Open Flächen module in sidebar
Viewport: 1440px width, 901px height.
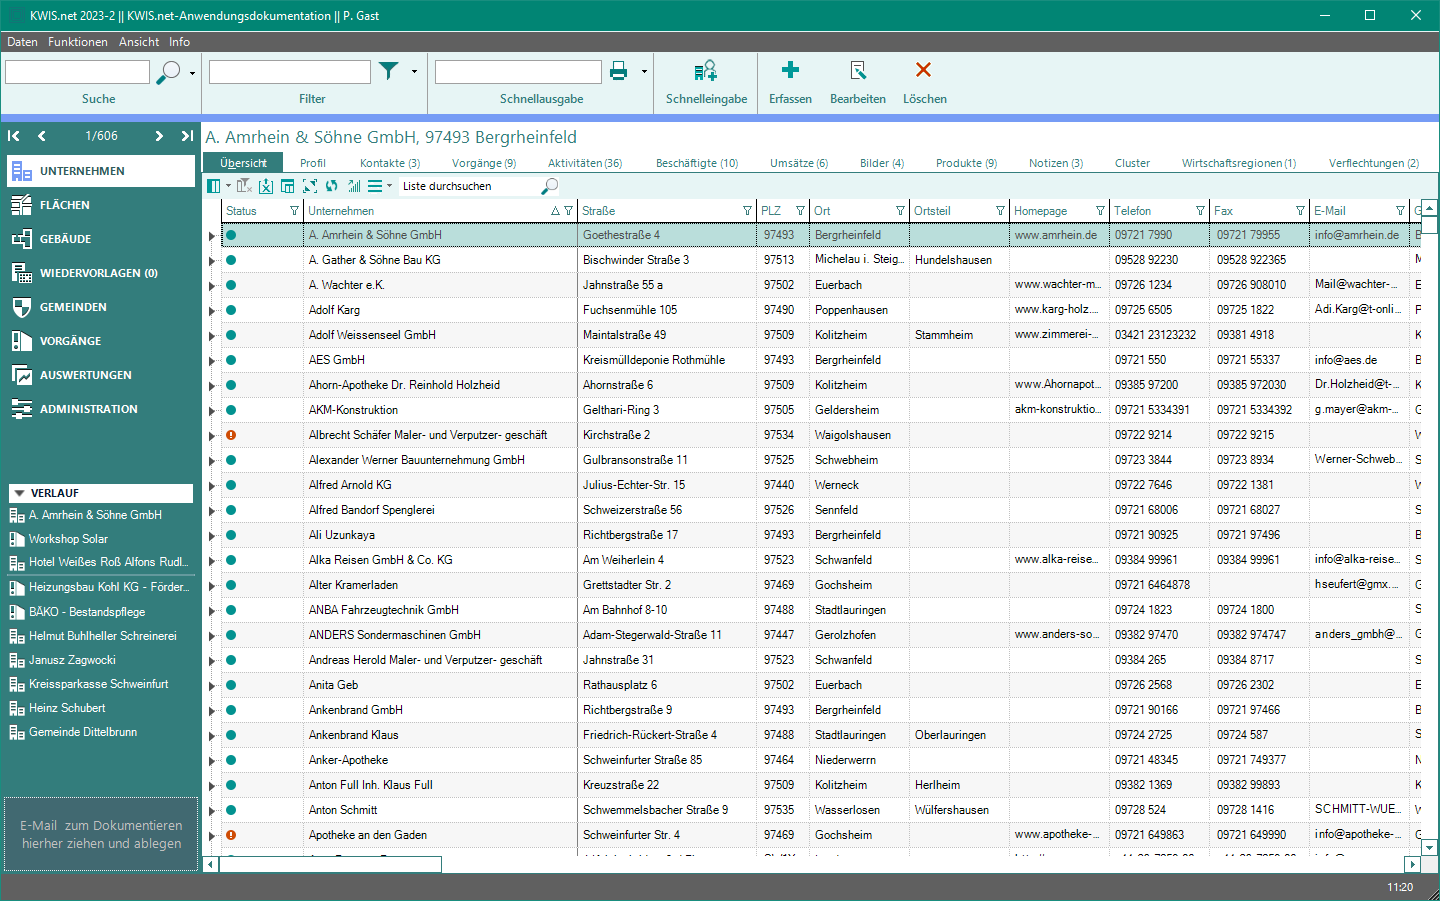(100, 205)
